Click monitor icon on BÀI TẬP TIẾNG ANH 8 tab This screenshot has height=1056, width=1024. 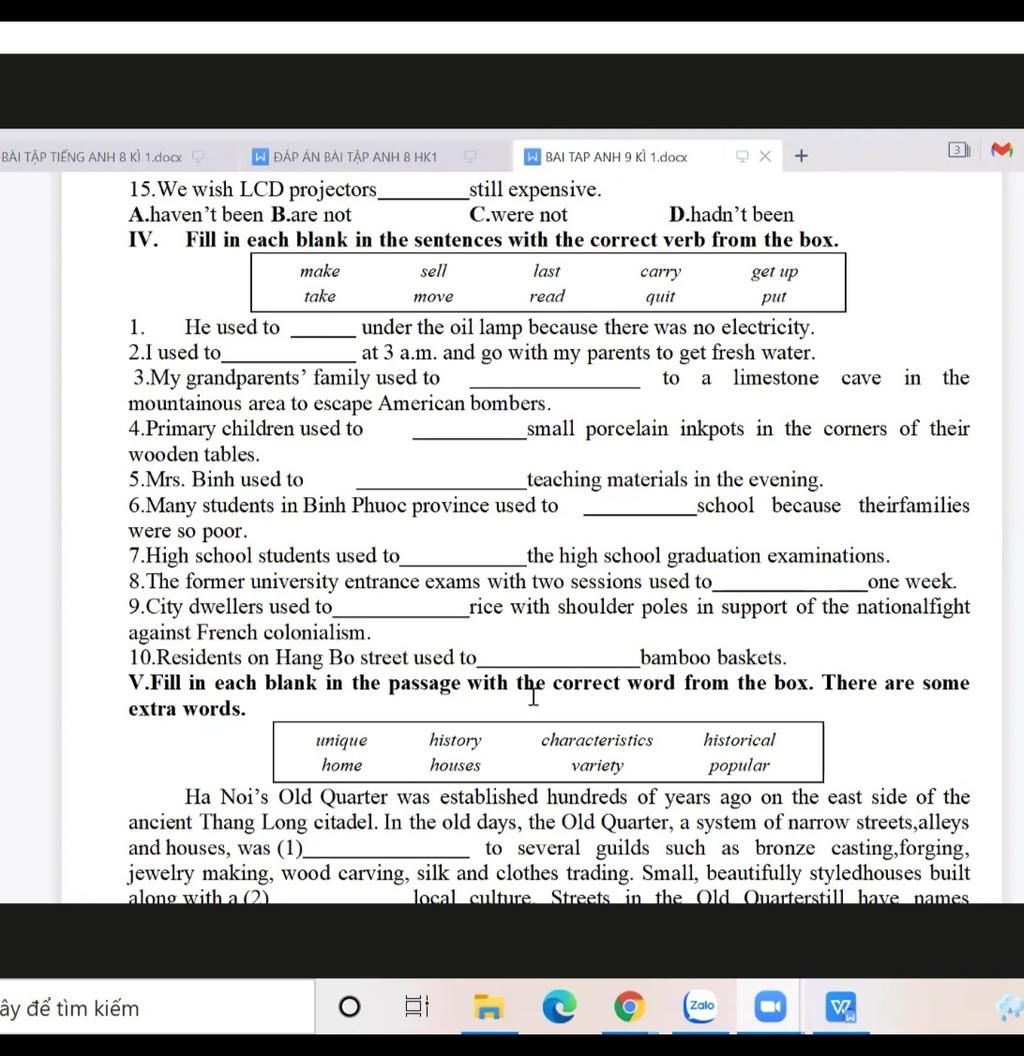pyautogui.click(x=198, y=156)
